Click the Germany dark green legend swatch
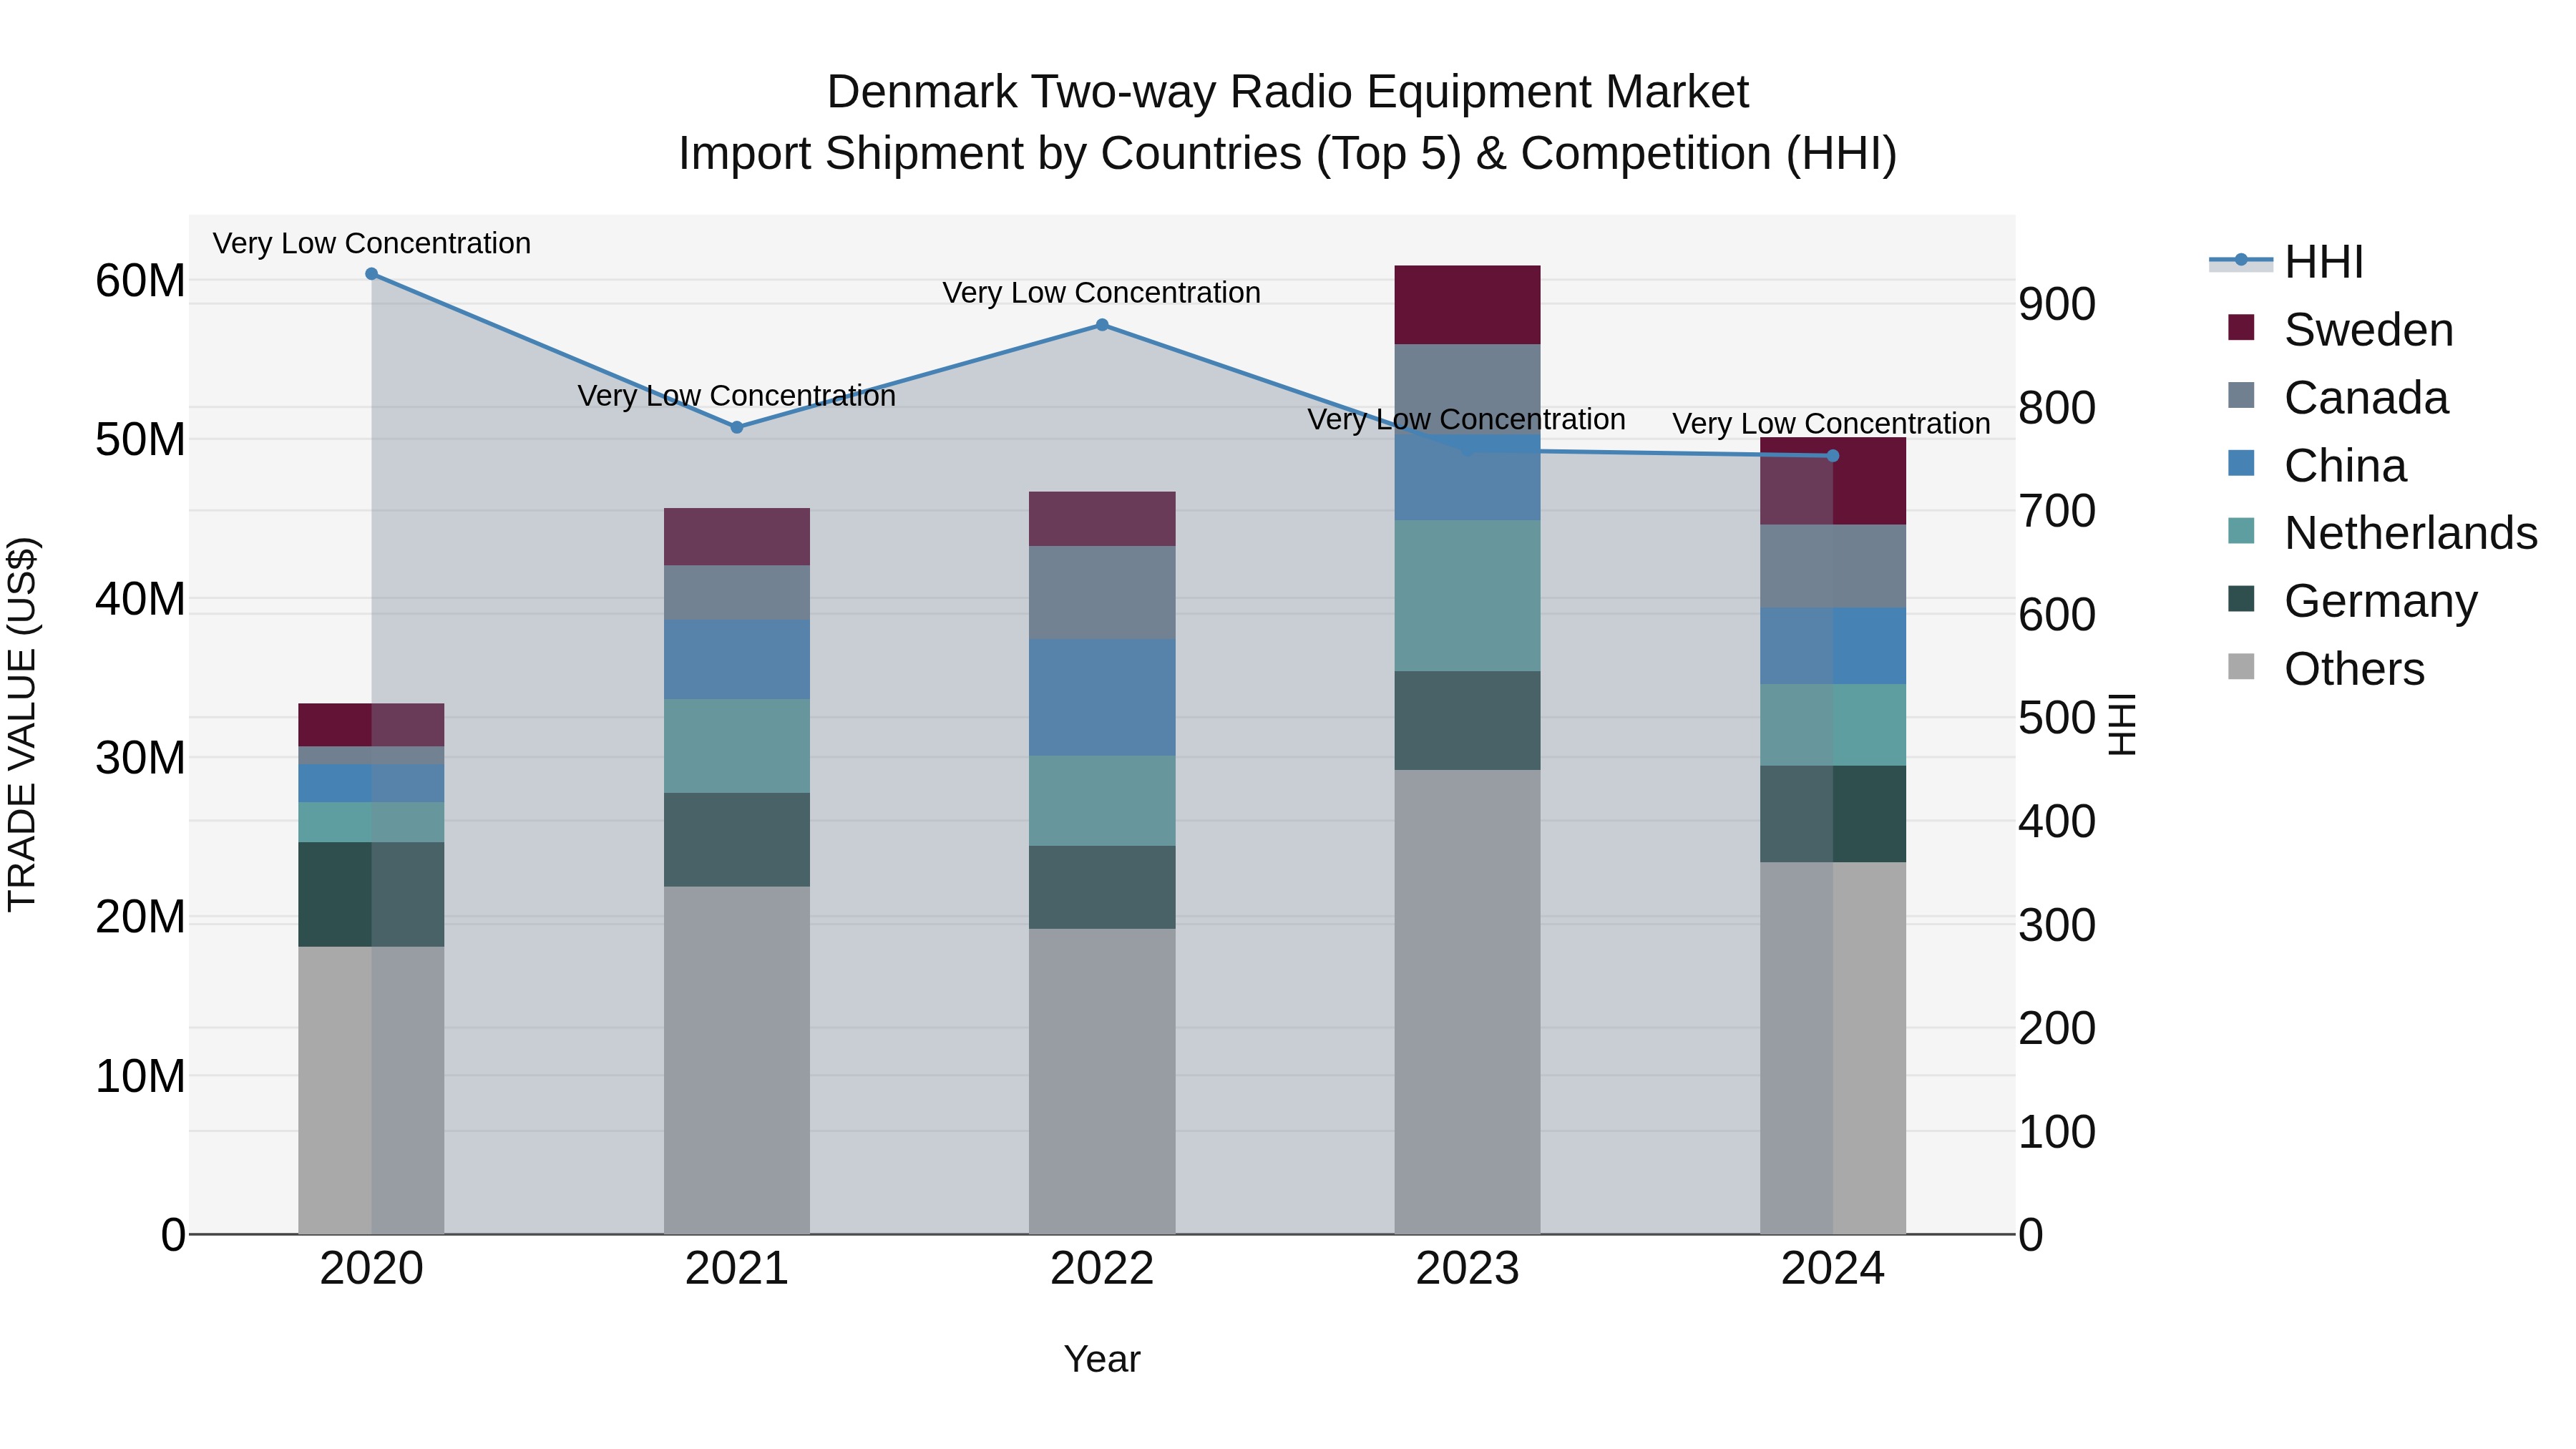The image size is (2576, 1449). (x=2242, y=600)
